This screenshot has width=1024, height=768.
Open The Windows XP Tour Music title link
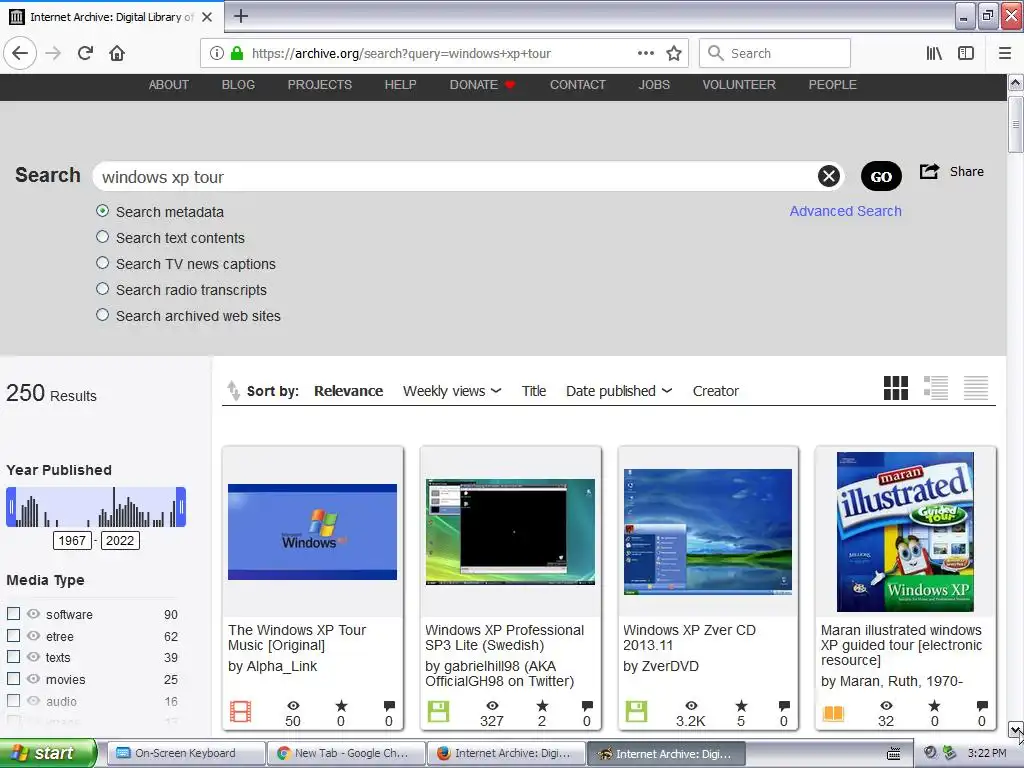click(297, 637)
